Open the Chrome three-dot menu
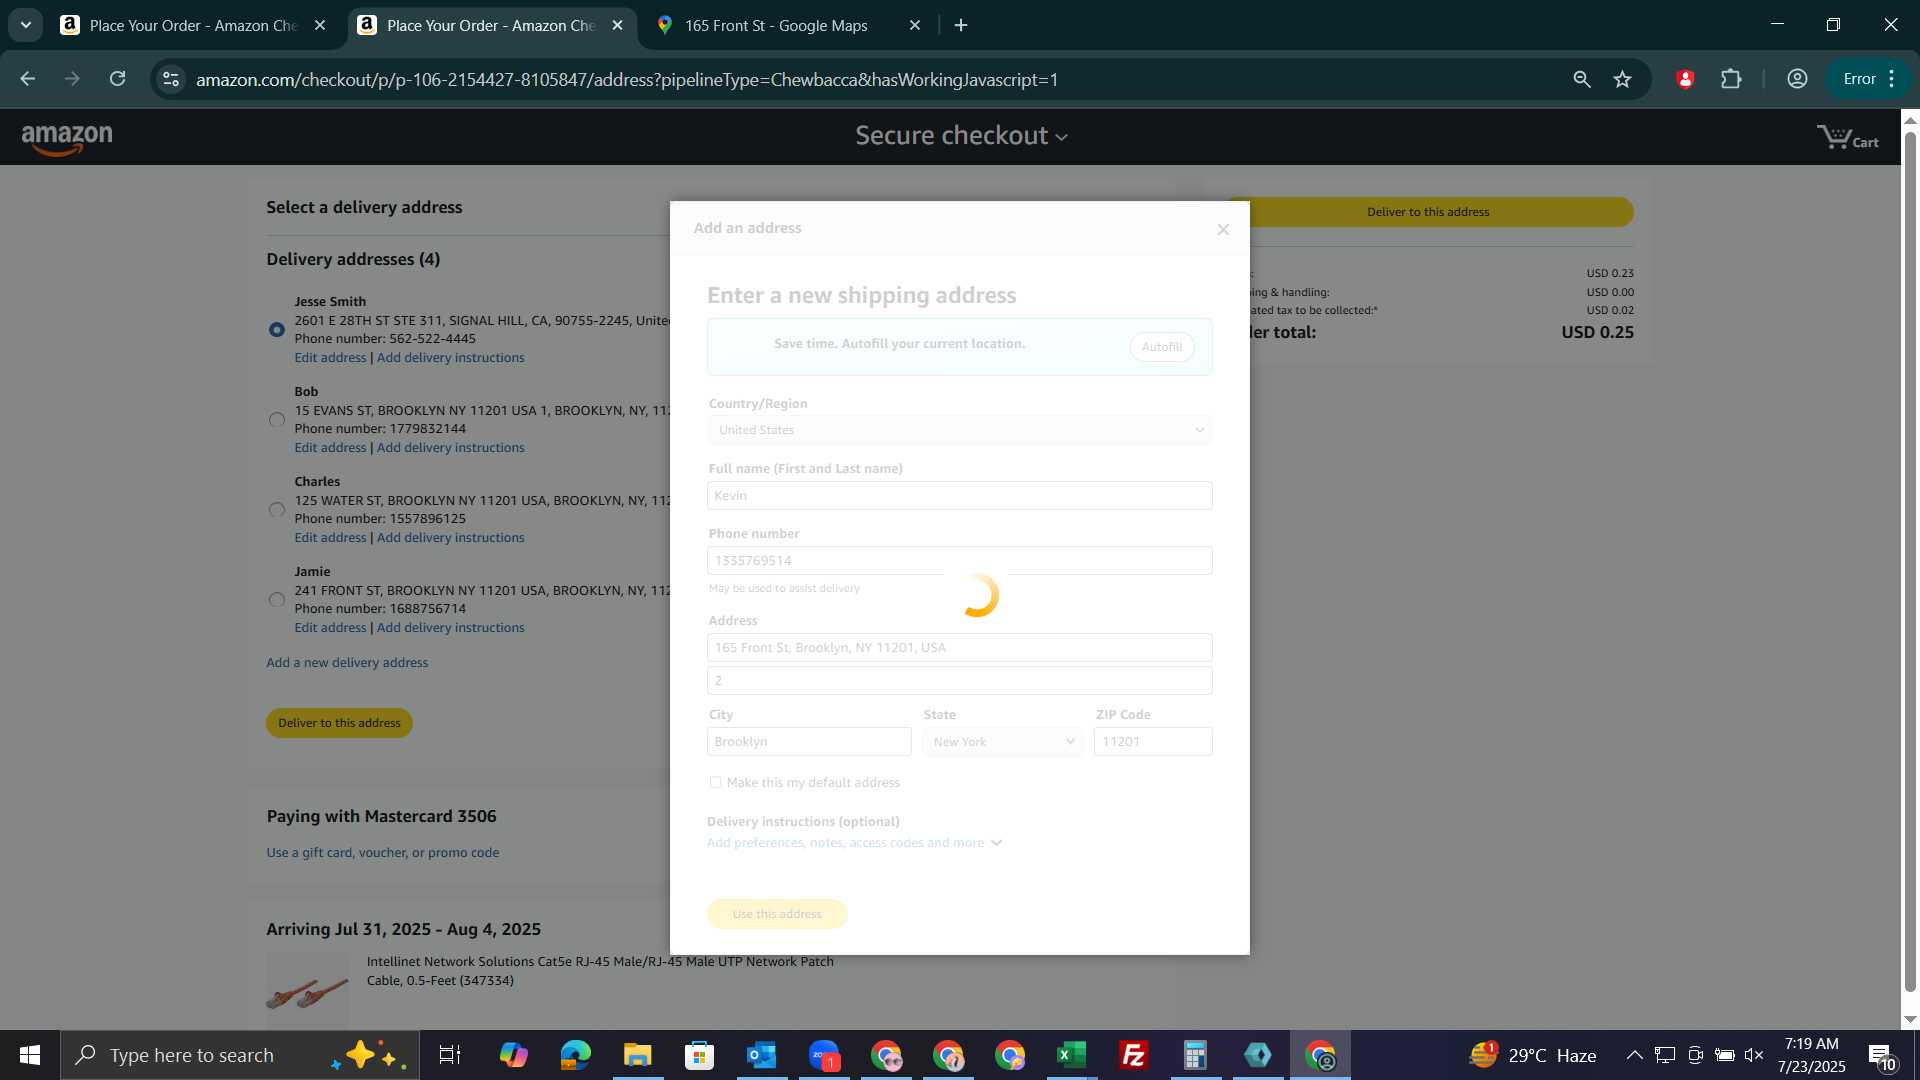 click(1891, 79)
